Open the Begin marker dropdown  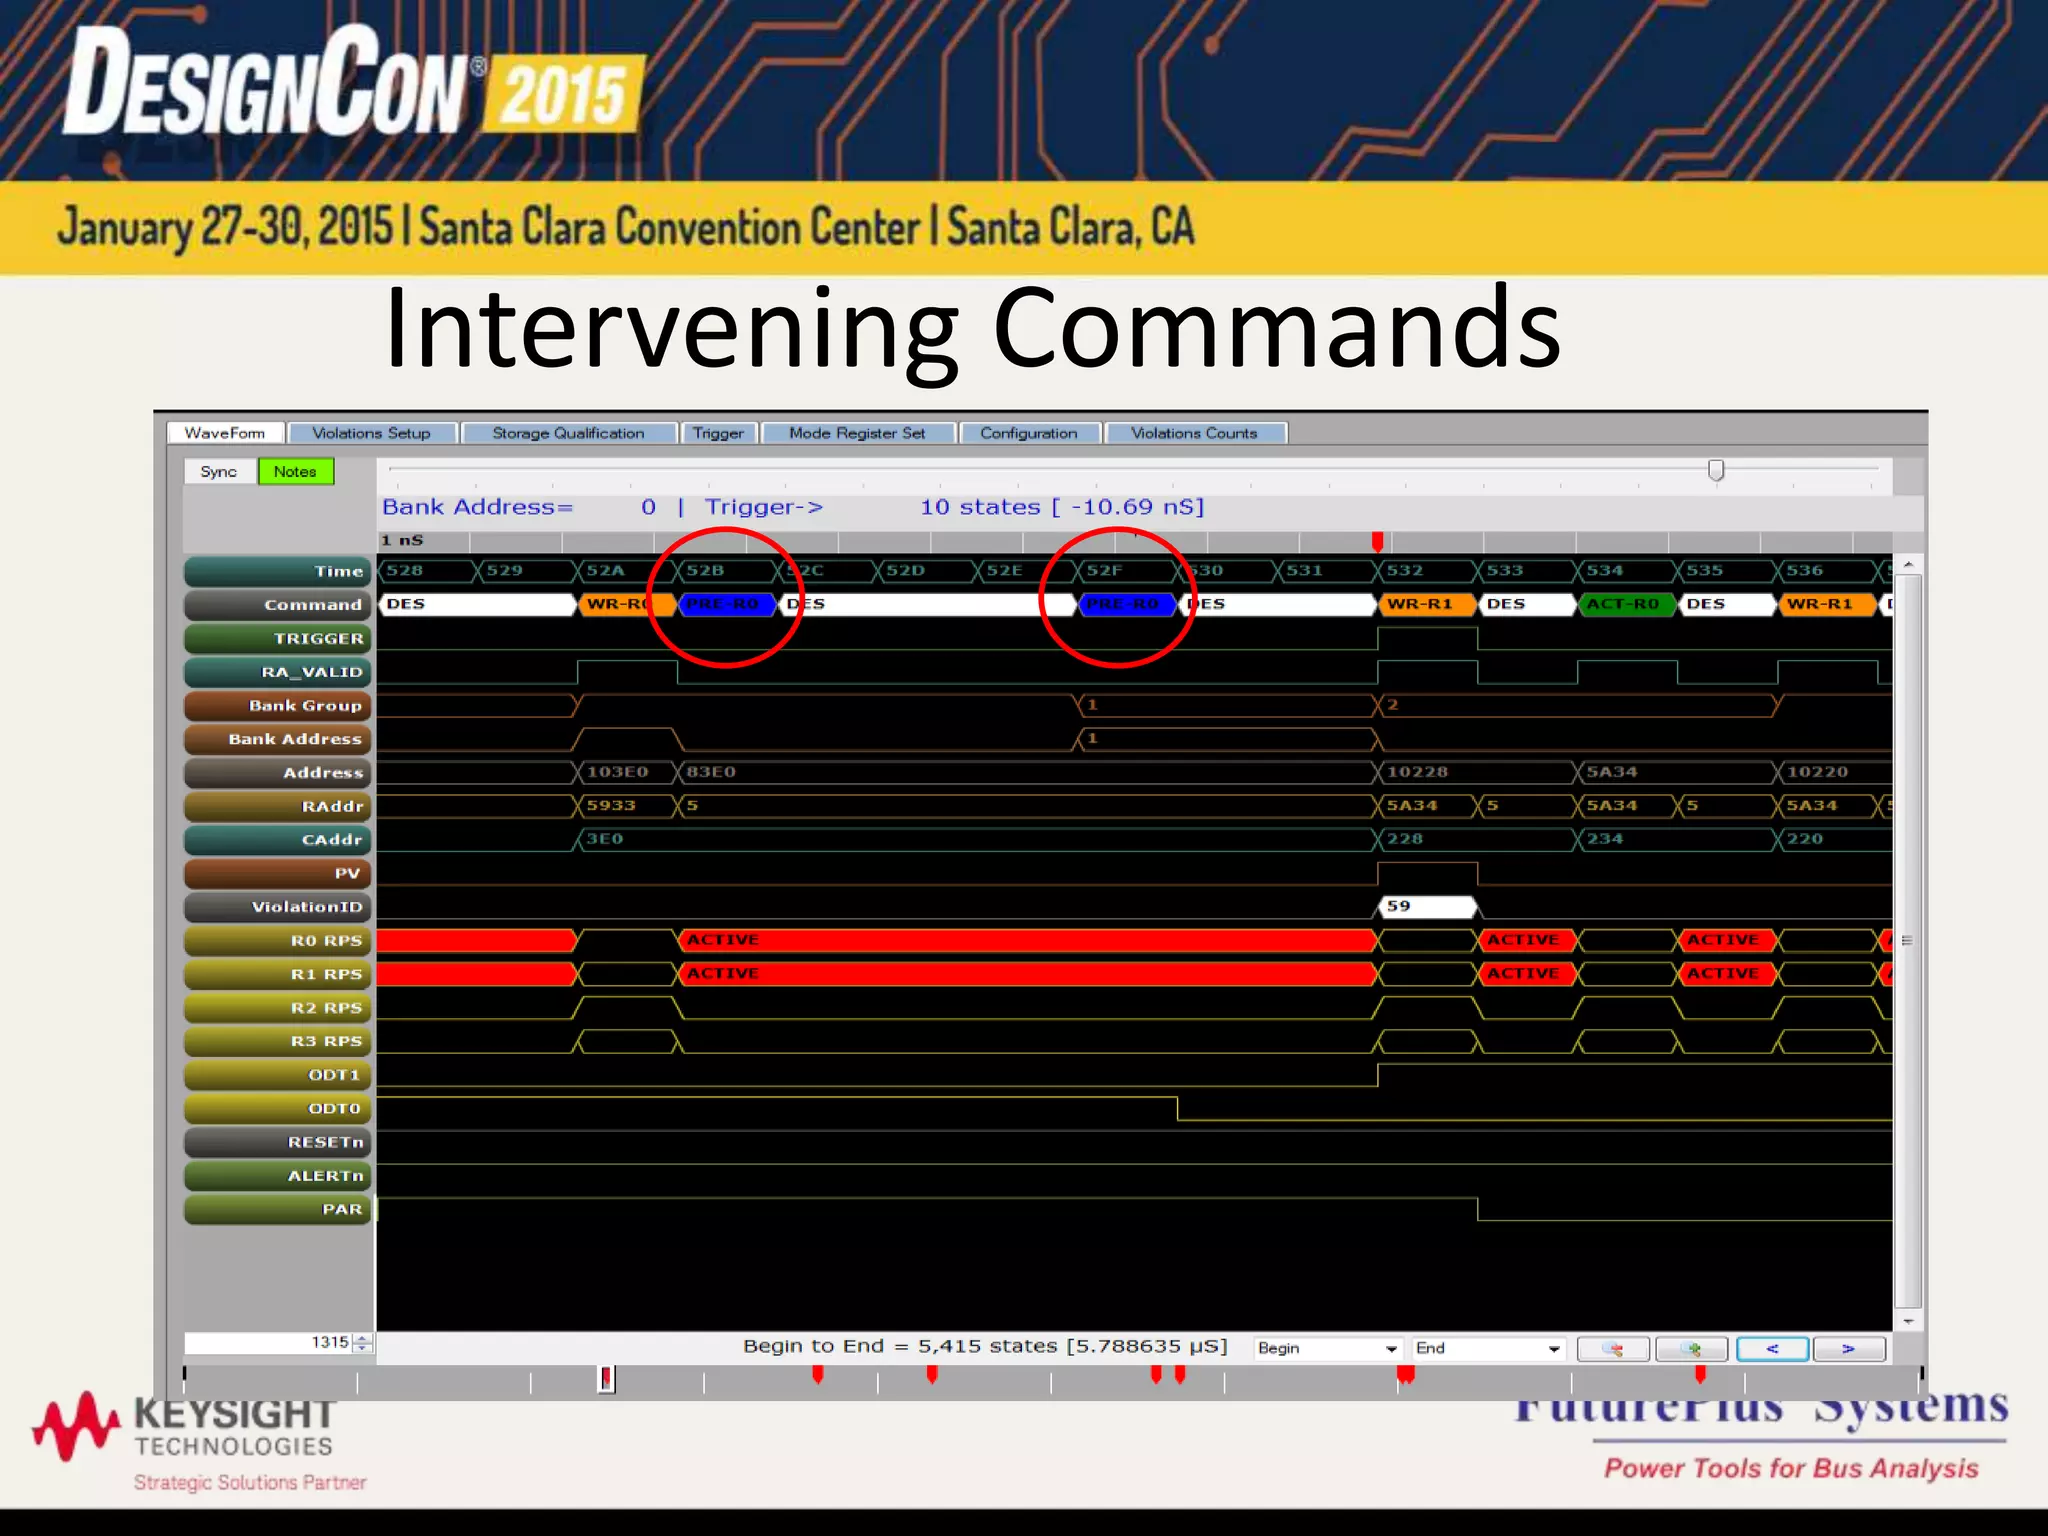tap(1328, 1348)
